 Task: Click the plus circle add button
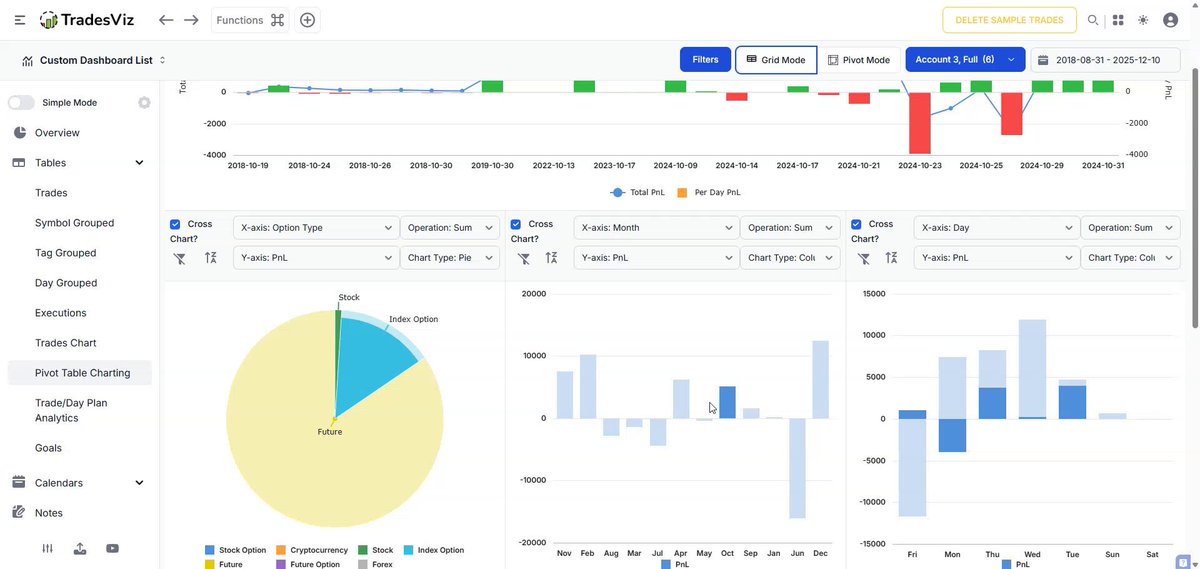tap(307, 20)
